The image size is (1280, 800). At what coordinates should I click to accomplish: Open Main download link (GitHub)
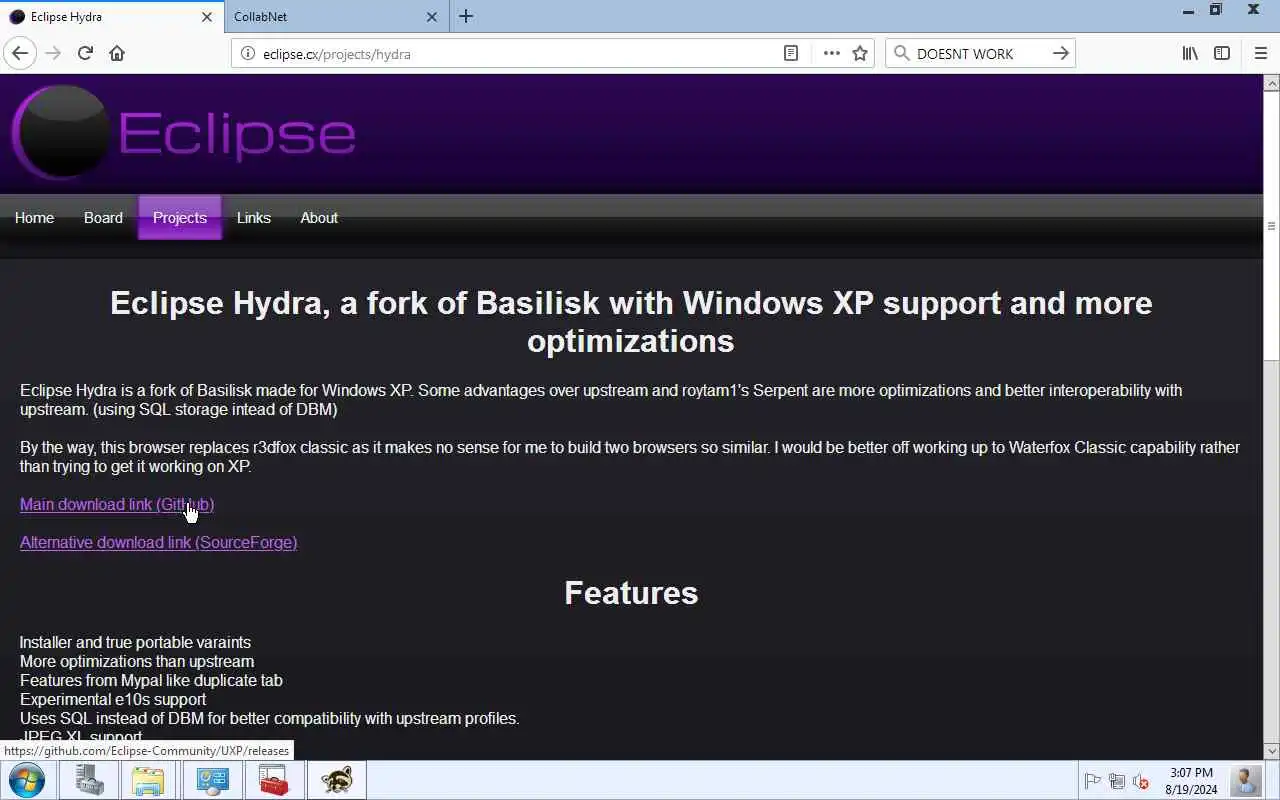coord(117,504)
